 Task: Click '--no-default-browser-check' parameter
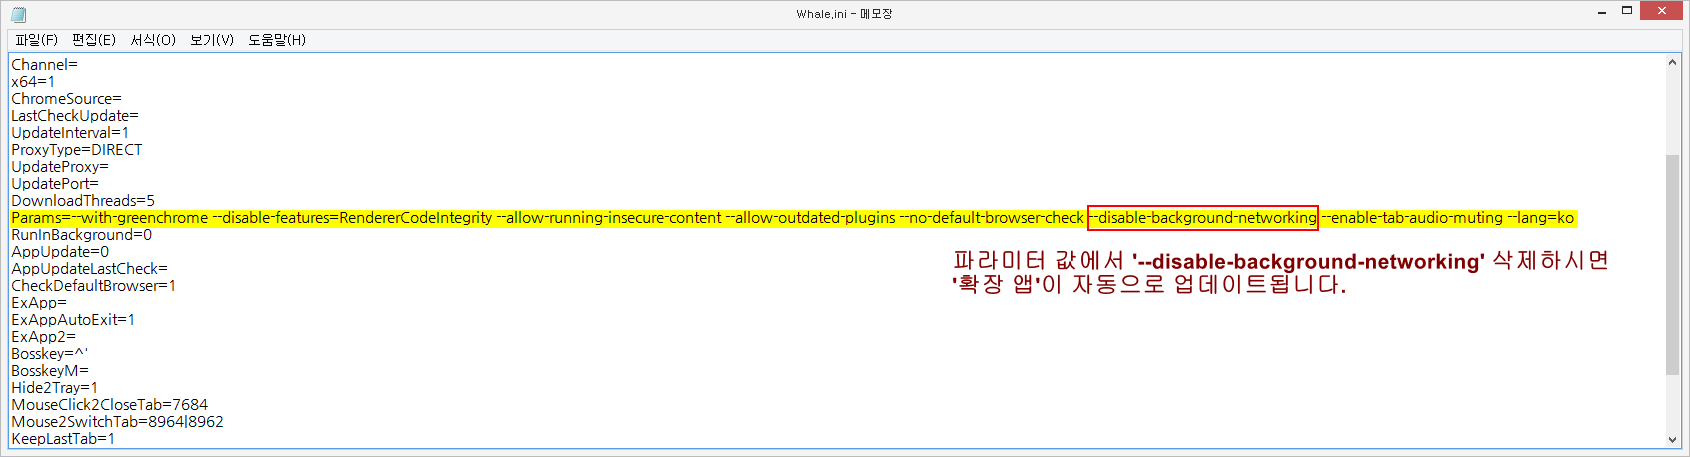tap(992, 218)
